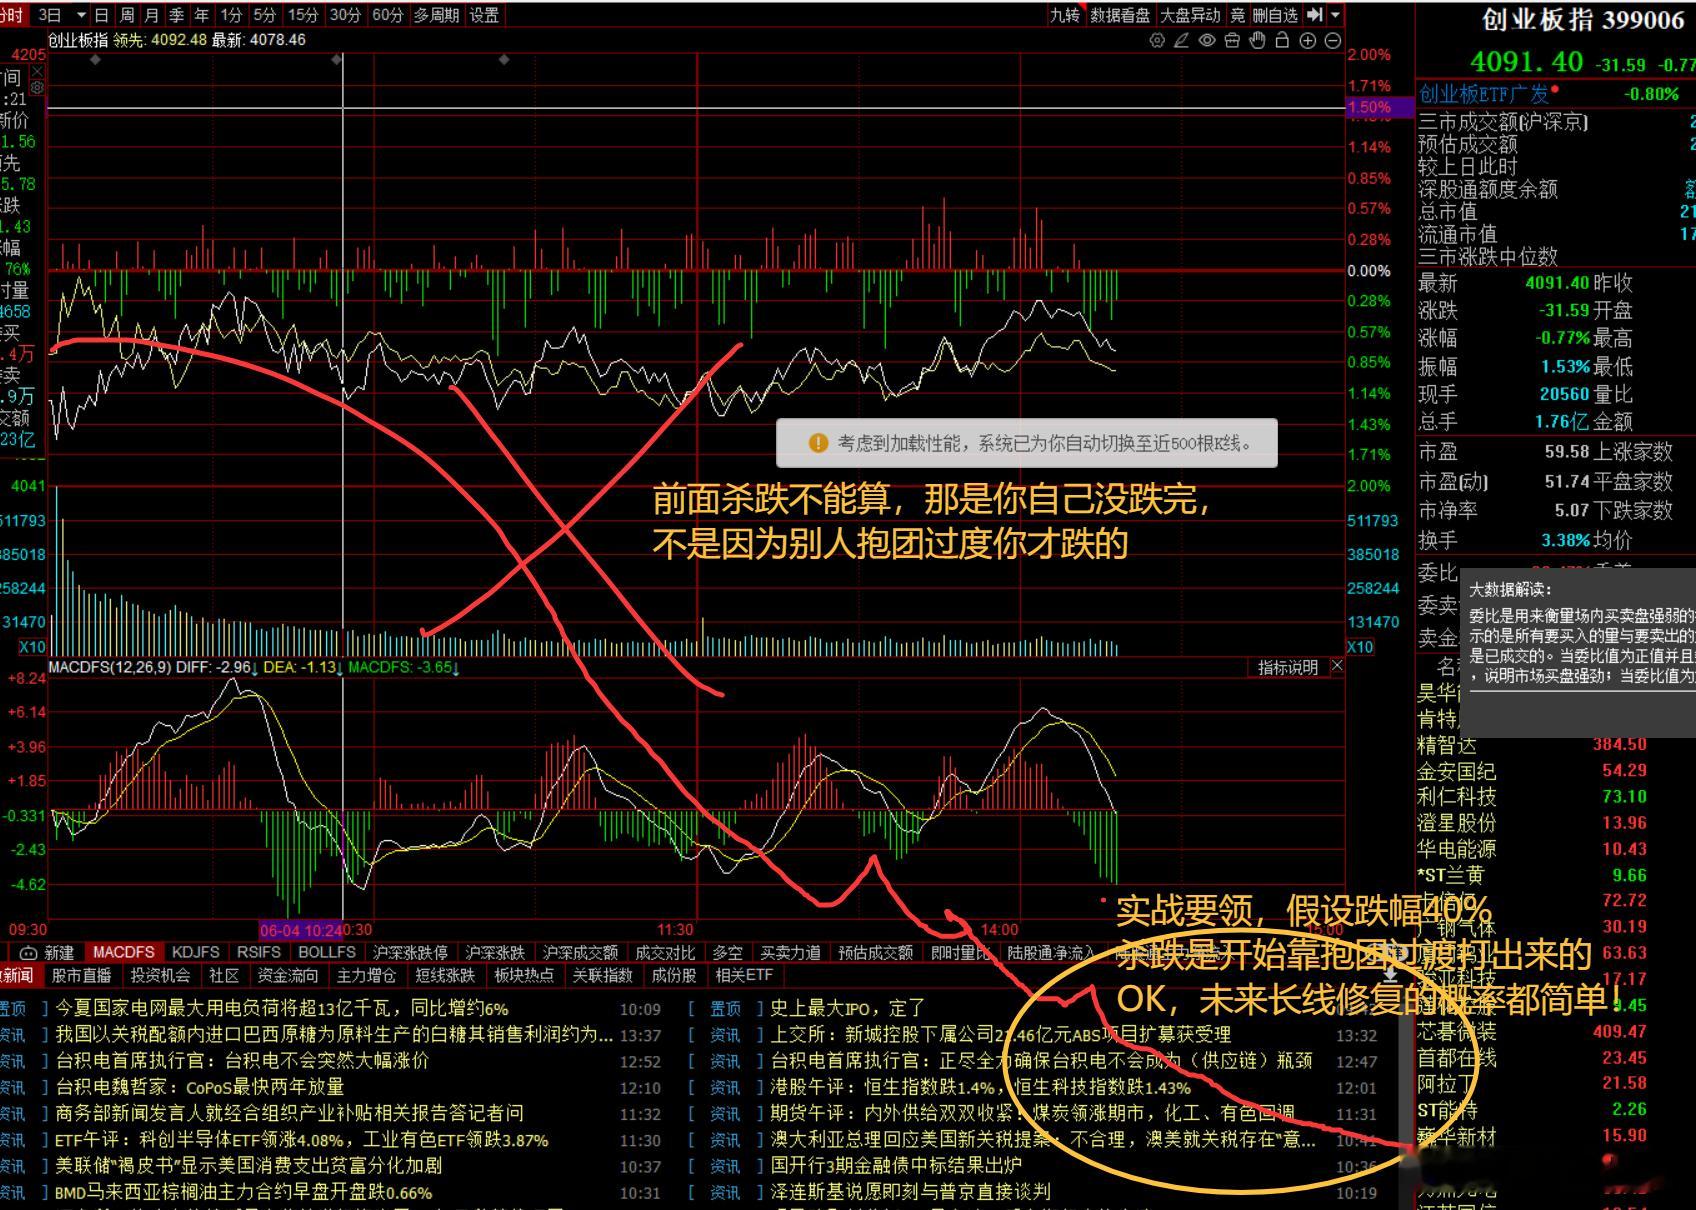Open 指标说明 indicator description

pos(1288,667)
